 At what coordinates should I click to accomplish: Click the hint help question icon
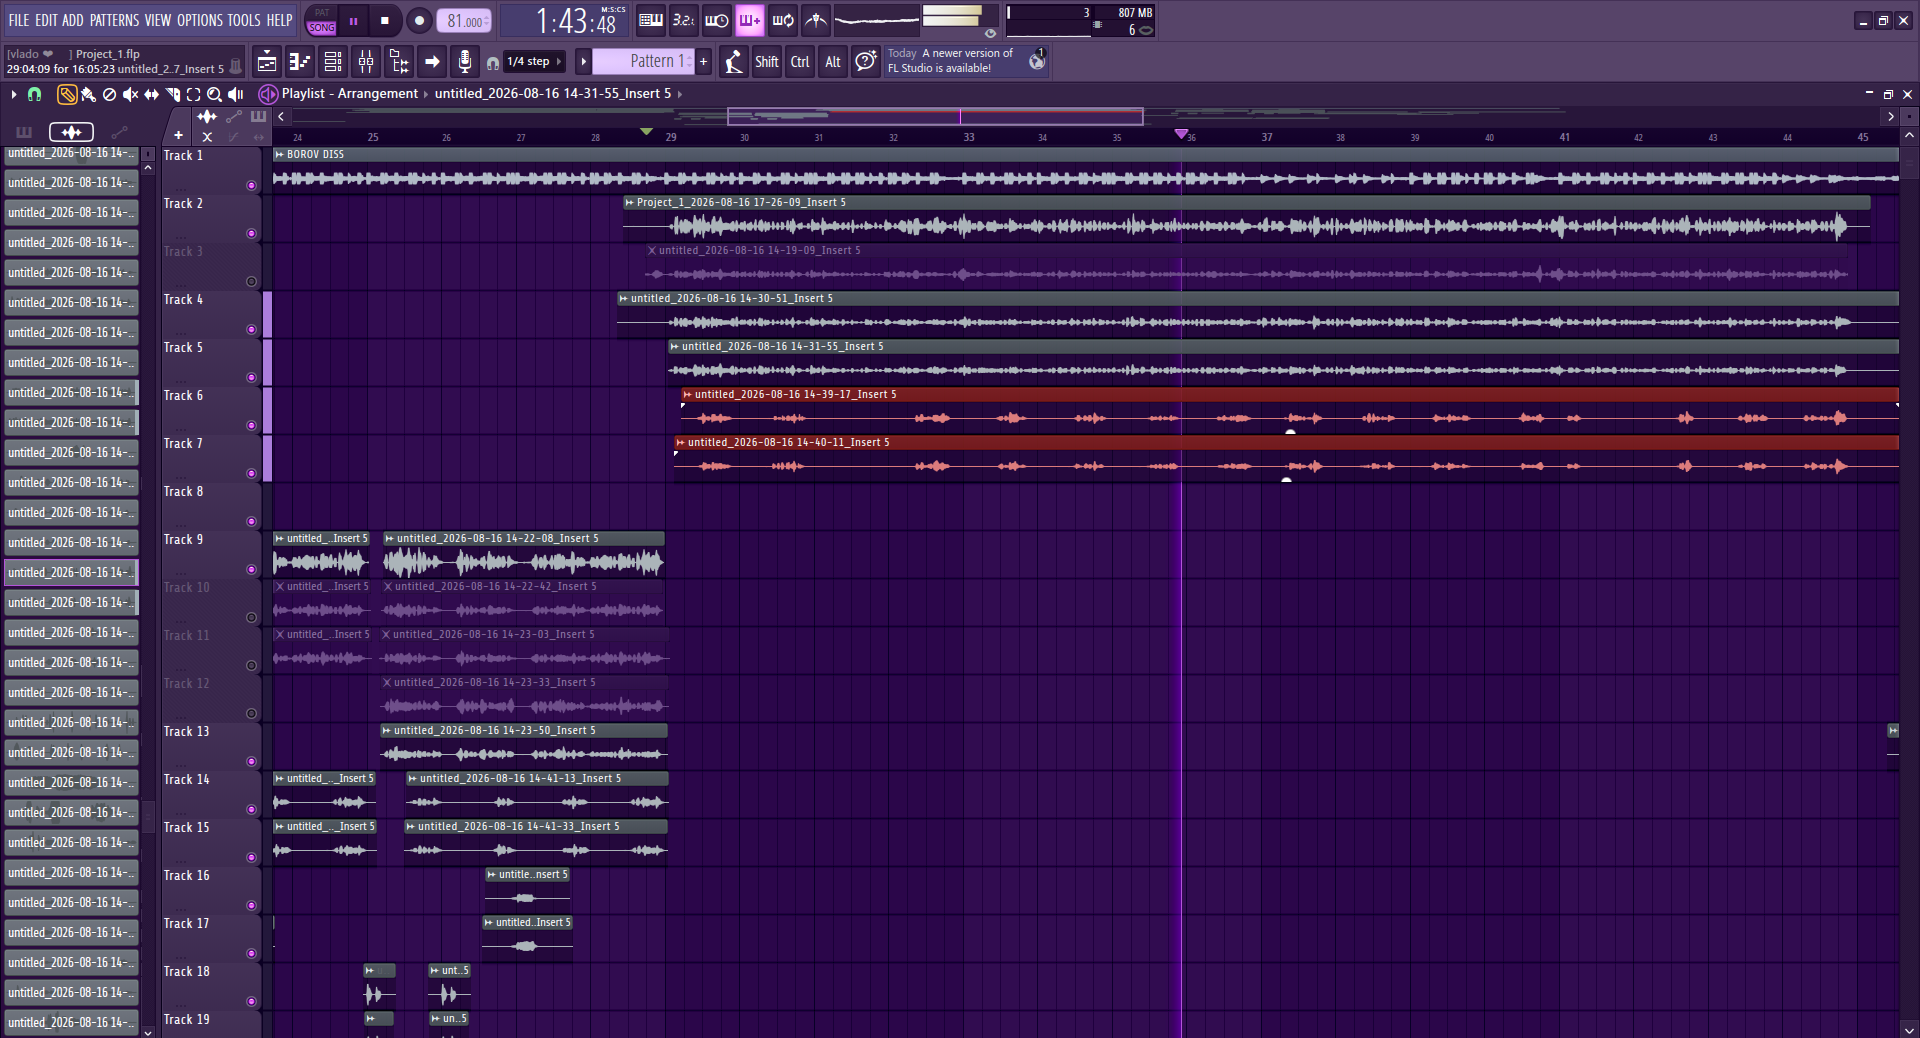(866, 62)
